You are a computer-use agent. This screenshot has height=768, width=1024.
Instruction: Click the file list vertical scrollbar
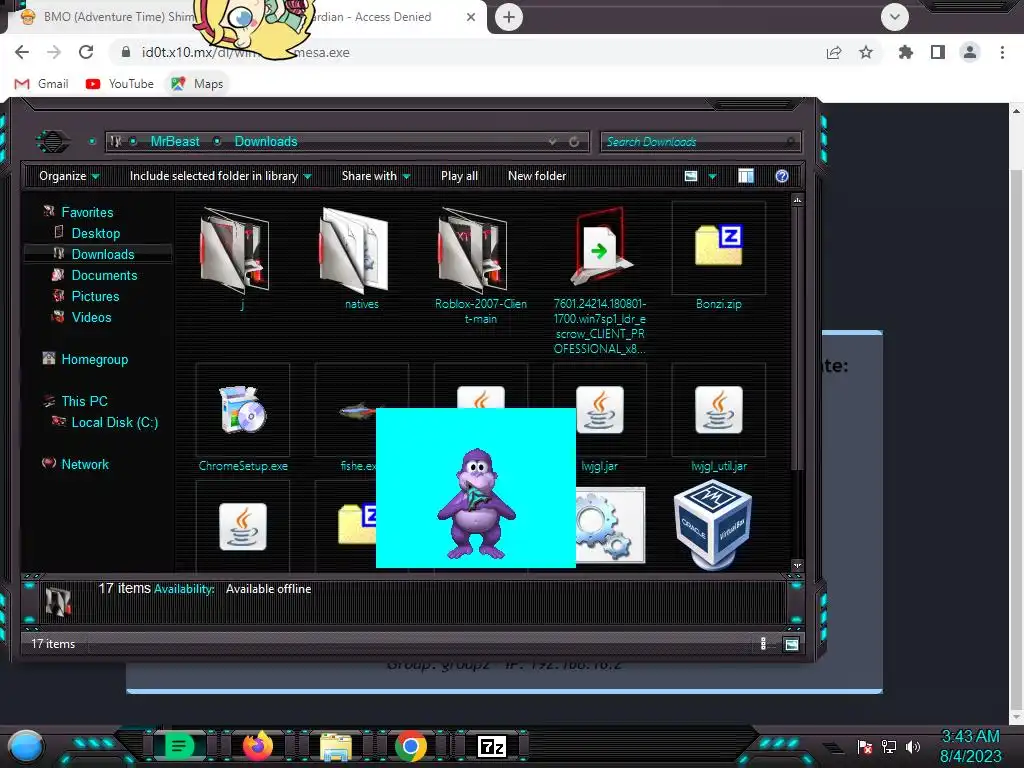(797, 340)
